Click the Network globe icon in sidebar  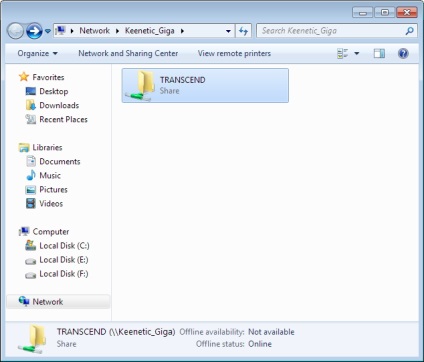[24, 301]
